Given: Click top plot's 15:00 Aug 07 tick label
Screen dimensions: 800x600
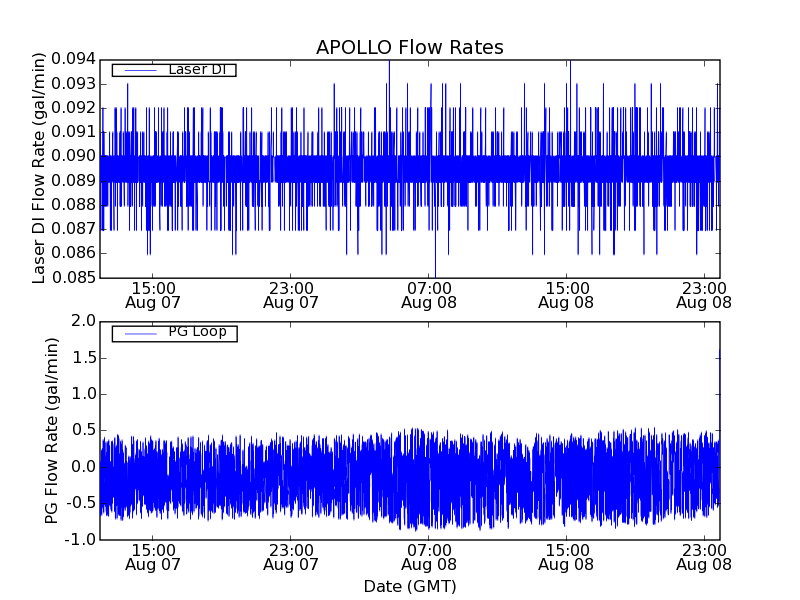Looking at the screenshot, I should click(152, 294).
